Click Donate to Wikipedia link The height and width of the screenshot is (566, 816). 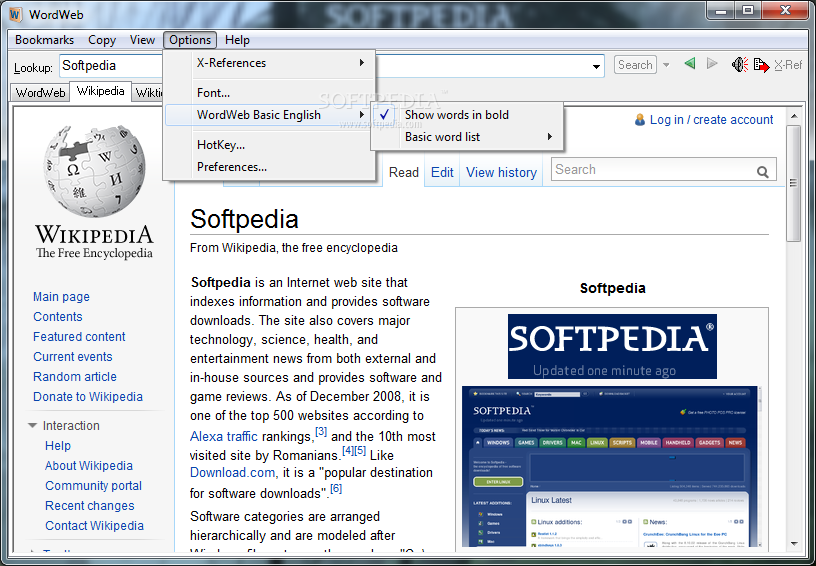(x=88, y=396)
